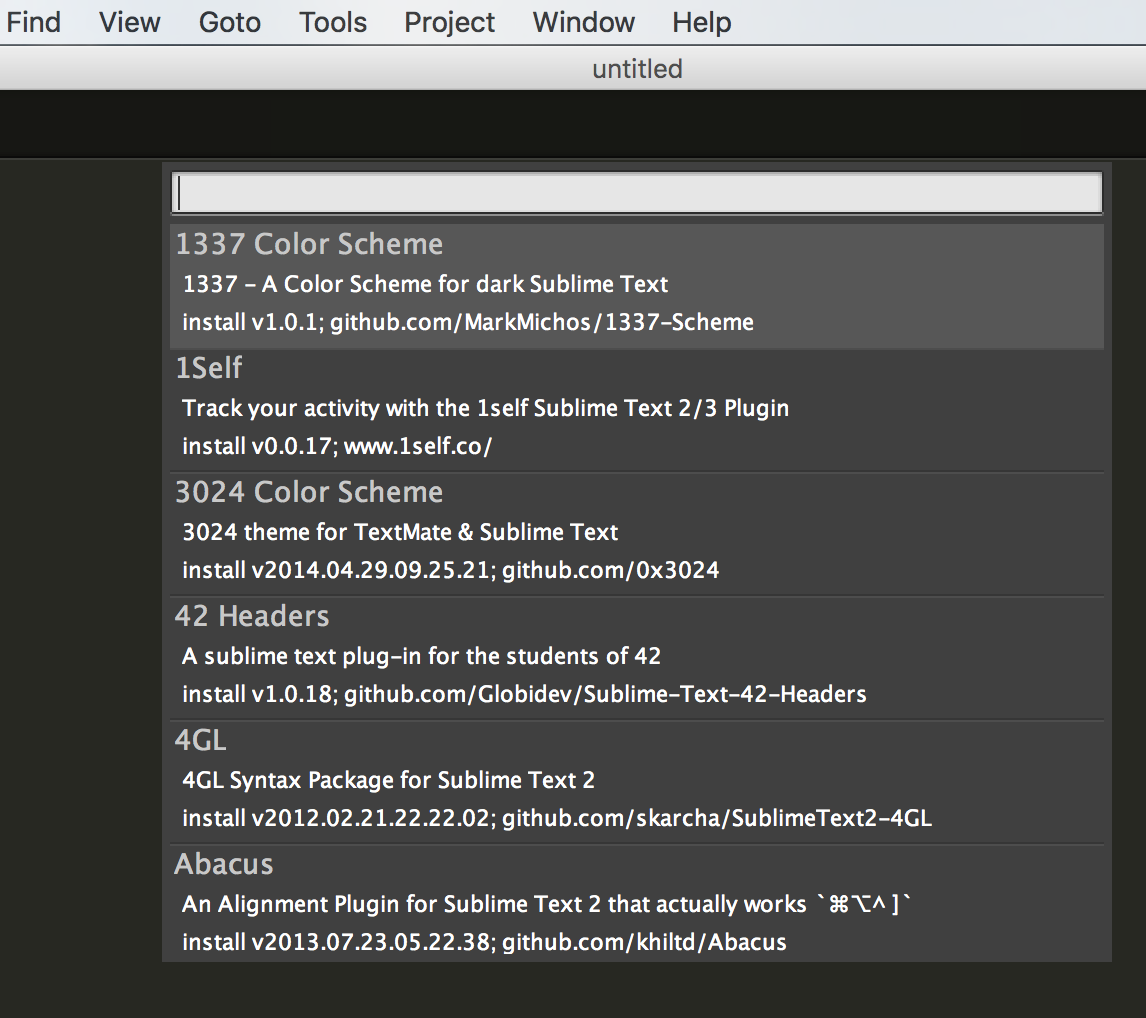Select the 3024 Color Scheme package title
Screen dimensions: 1146x1018
tap(309, 492)
